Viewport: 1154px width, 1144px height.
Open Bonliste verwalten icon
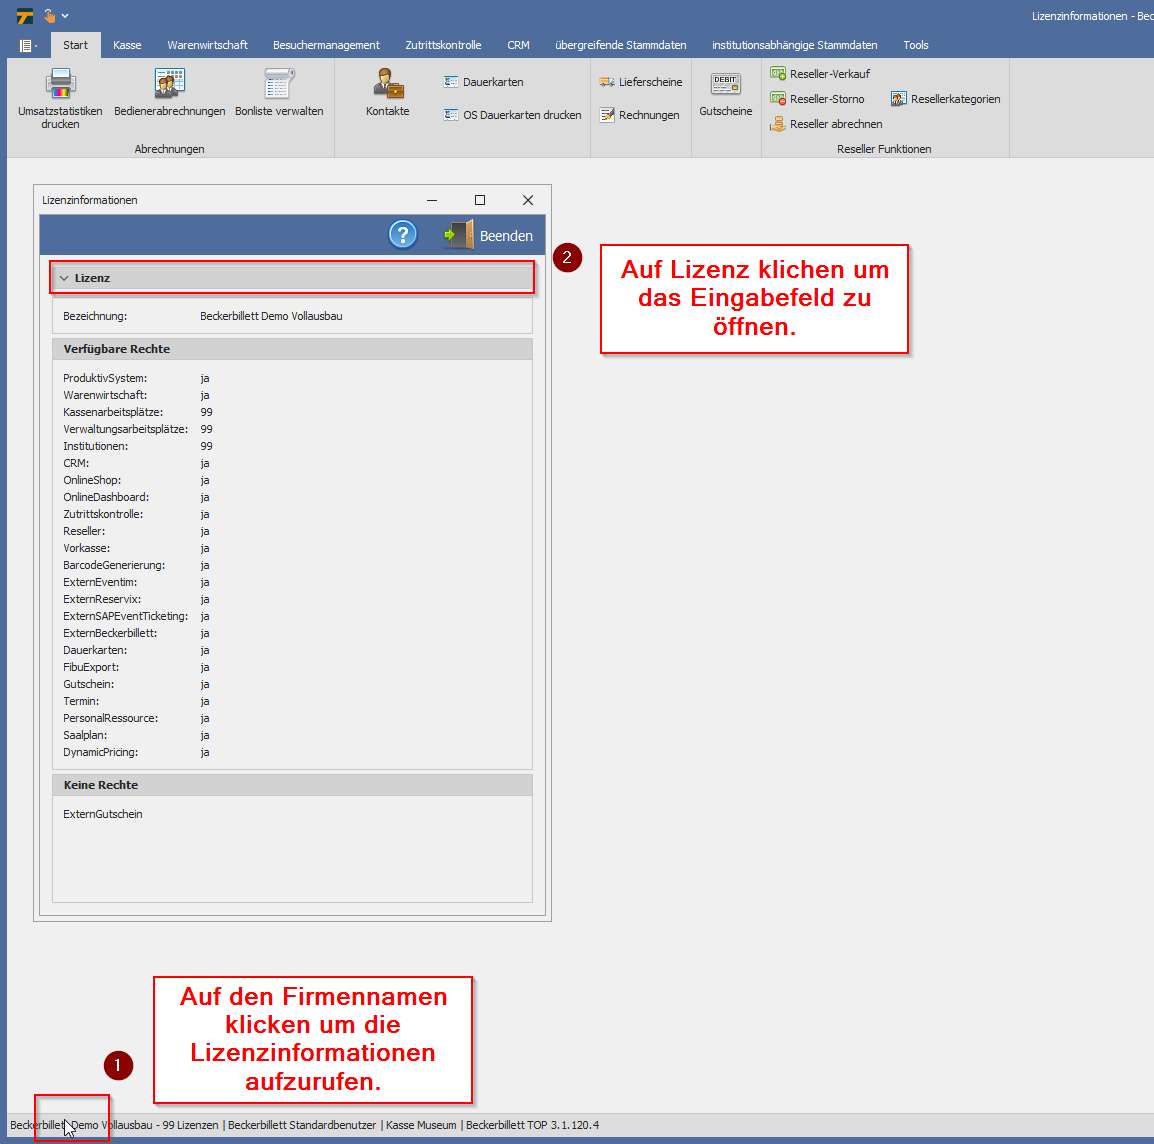[x=279, y=83]
